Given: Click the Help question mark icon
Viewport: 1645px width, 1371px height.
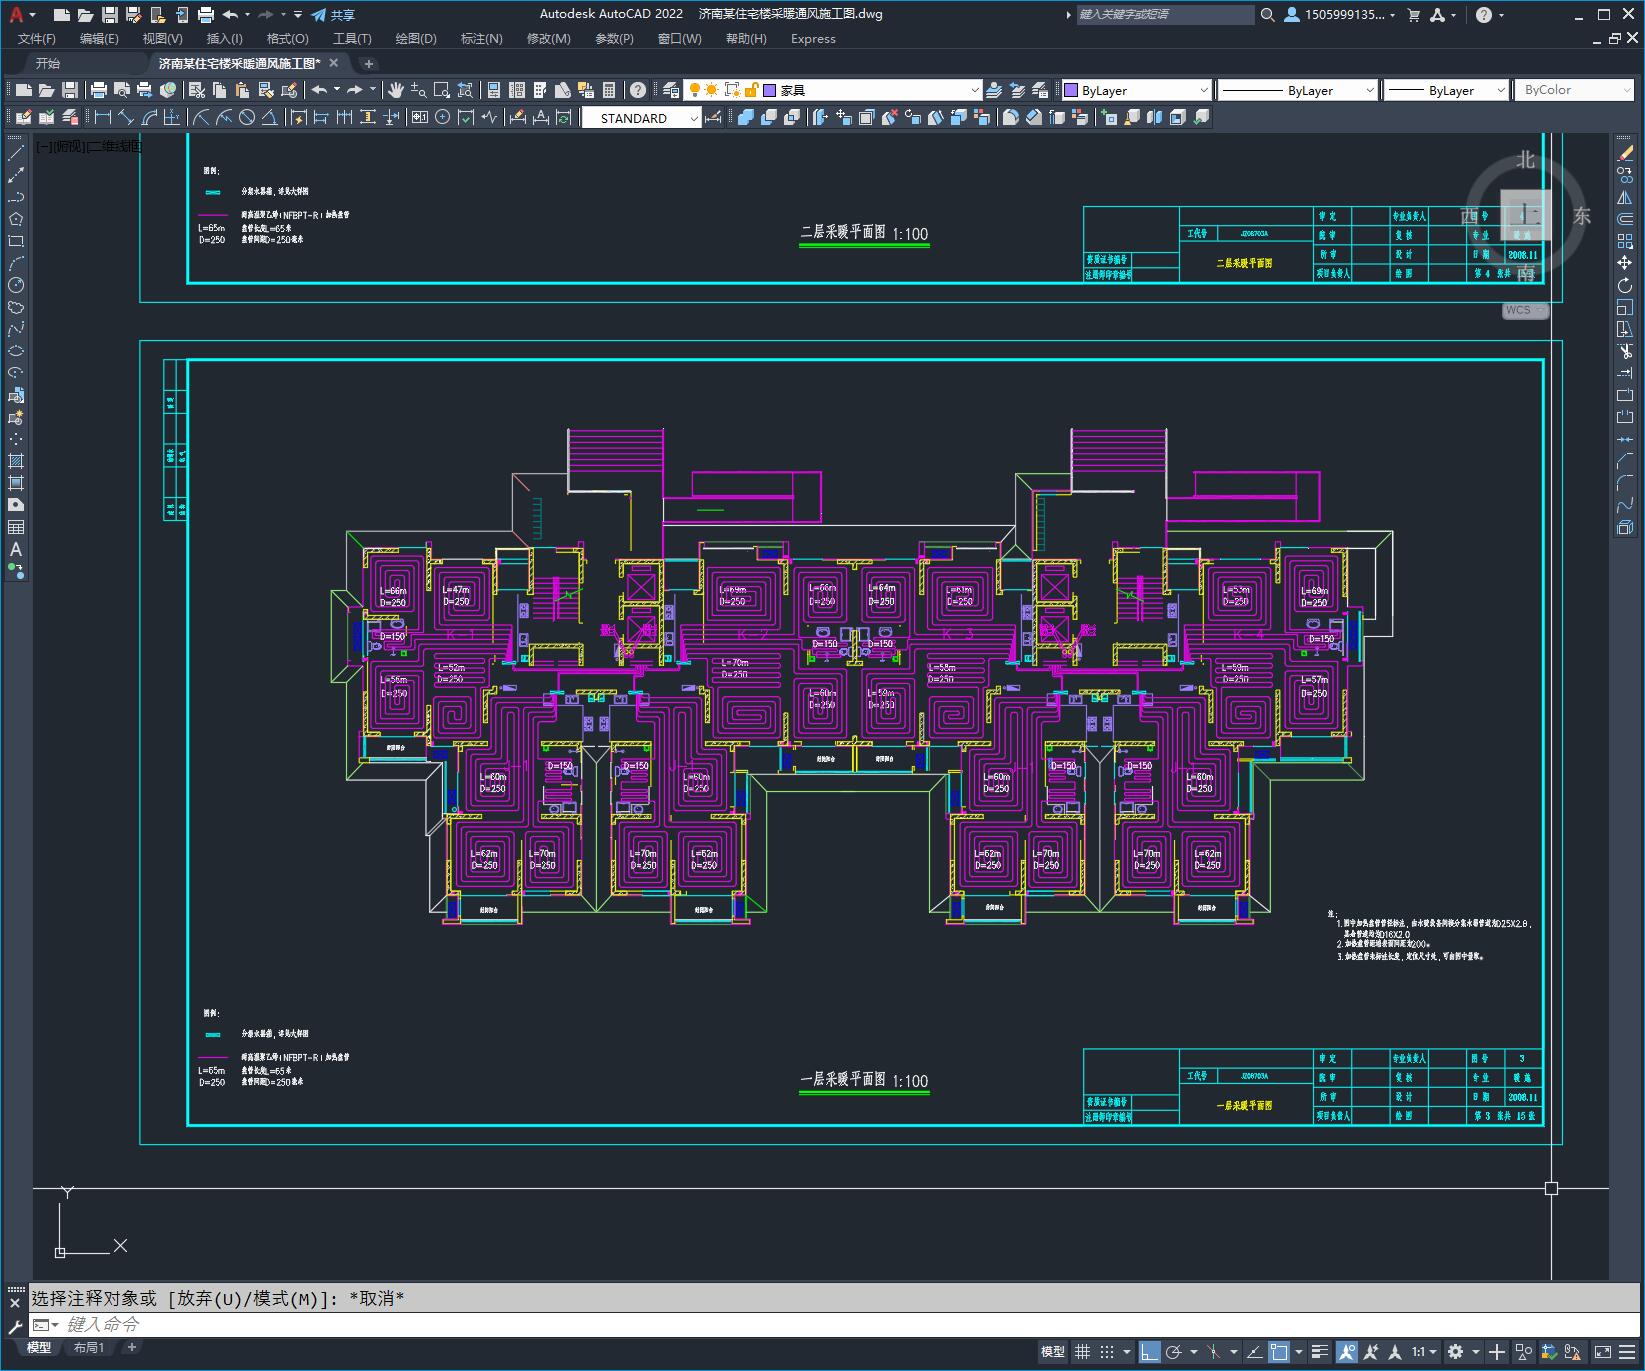Looking at the screenshot, I should 637,90.
